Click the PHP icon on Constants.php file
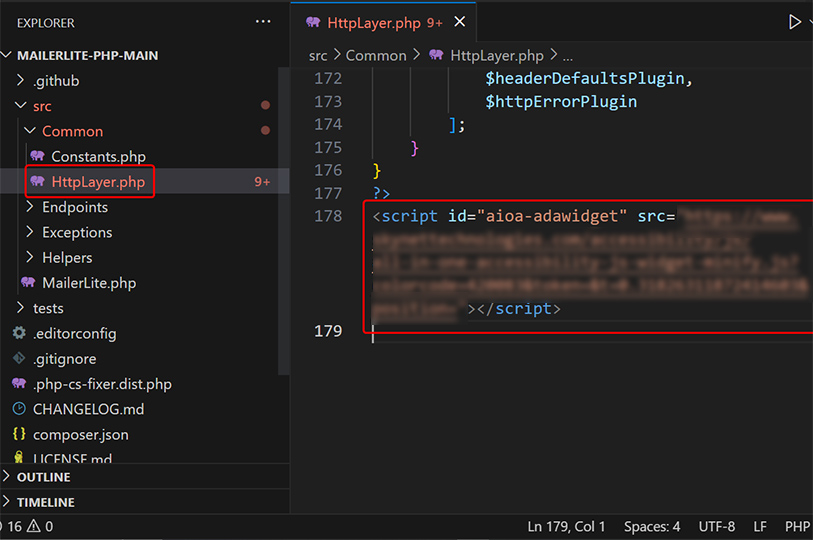 click(x=37, y=156)
